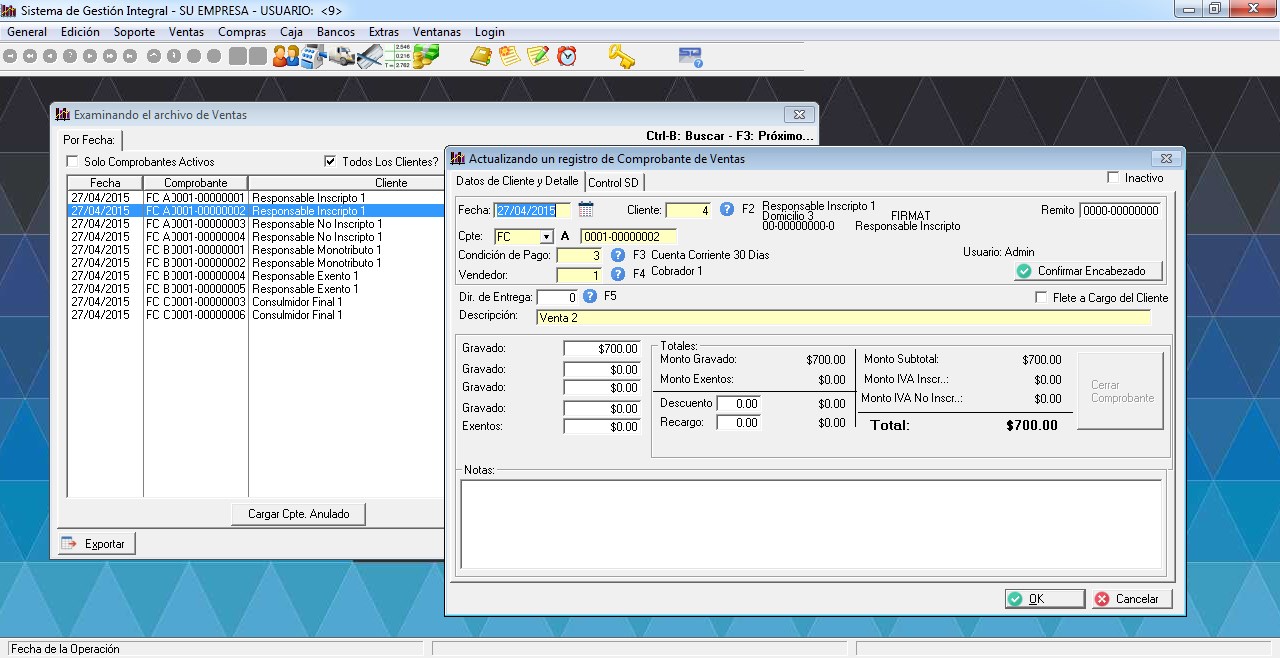Click the money and coins toolbar icon
This screenshot has height=658, width=1280.
(427, 57)
